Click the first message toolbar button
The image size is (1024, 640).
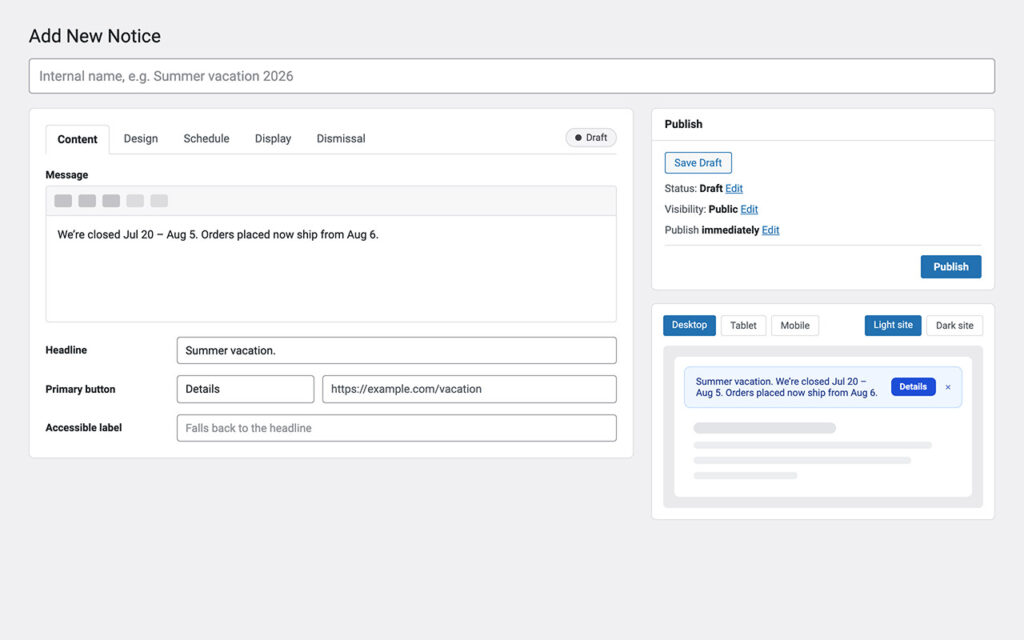(63, 200)
